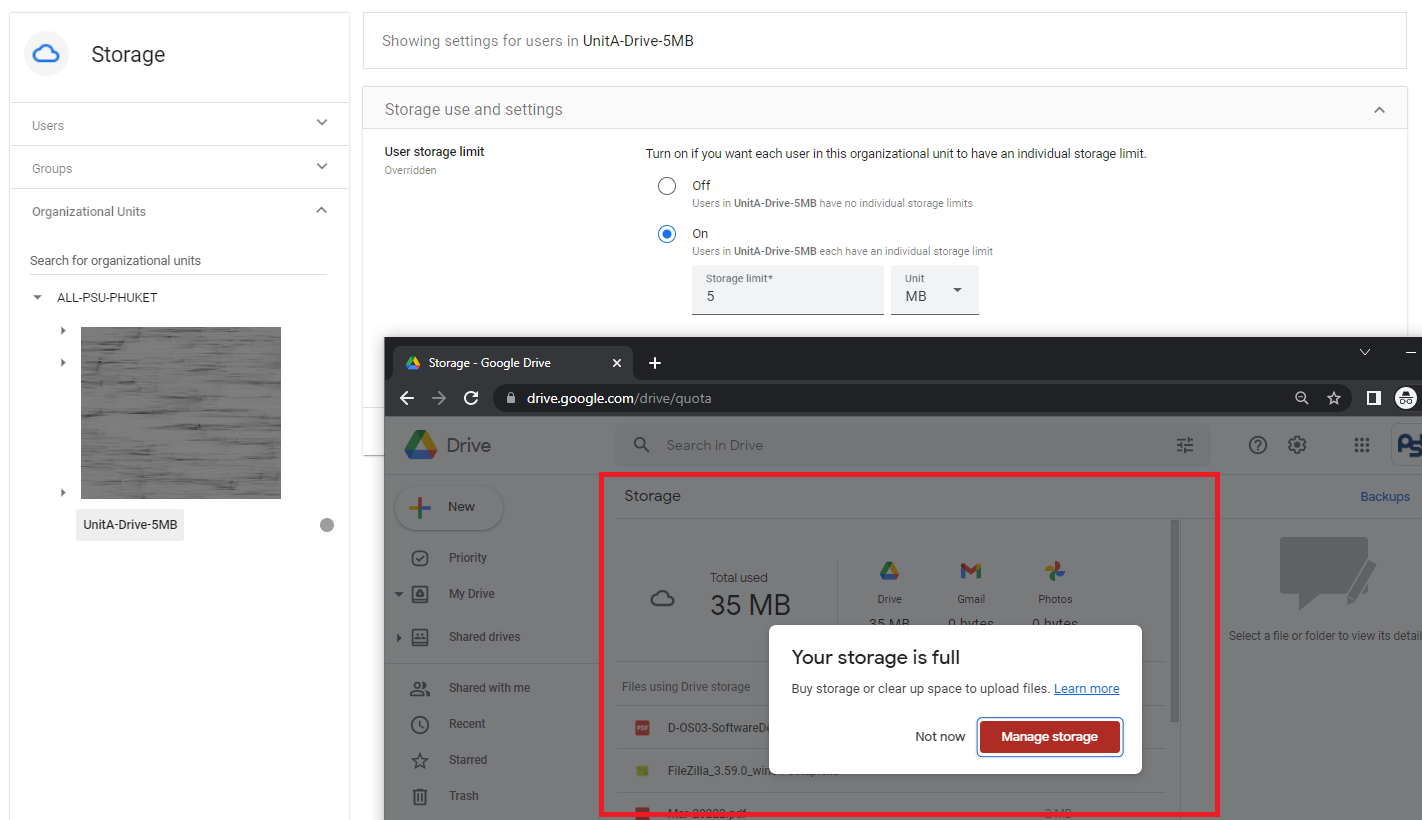1422x820 pixels.
Task: Collapse Storage use and settings panel
Action: click(x=1379, y=110)
